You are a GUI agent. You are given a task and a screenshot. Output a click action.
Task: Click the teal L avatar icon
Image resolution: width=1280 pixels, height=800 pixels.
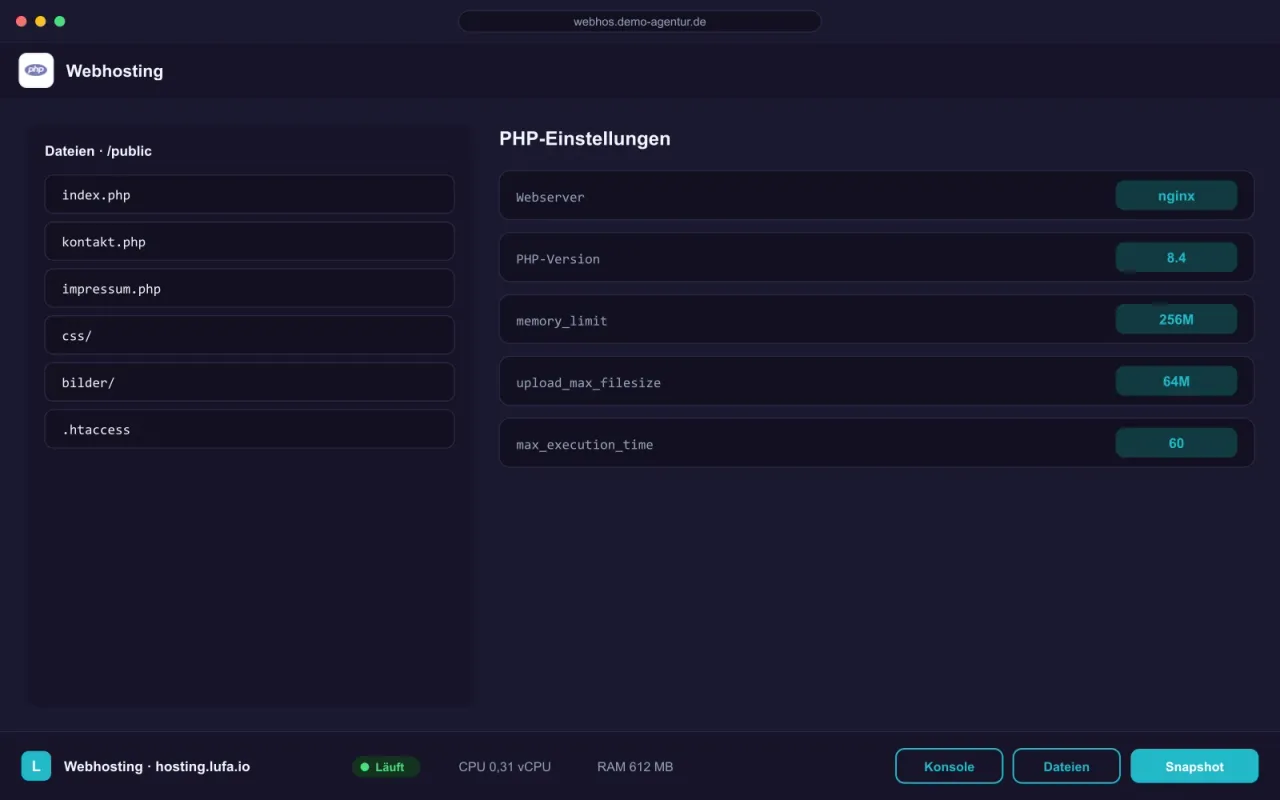click(x=36, y=766)
